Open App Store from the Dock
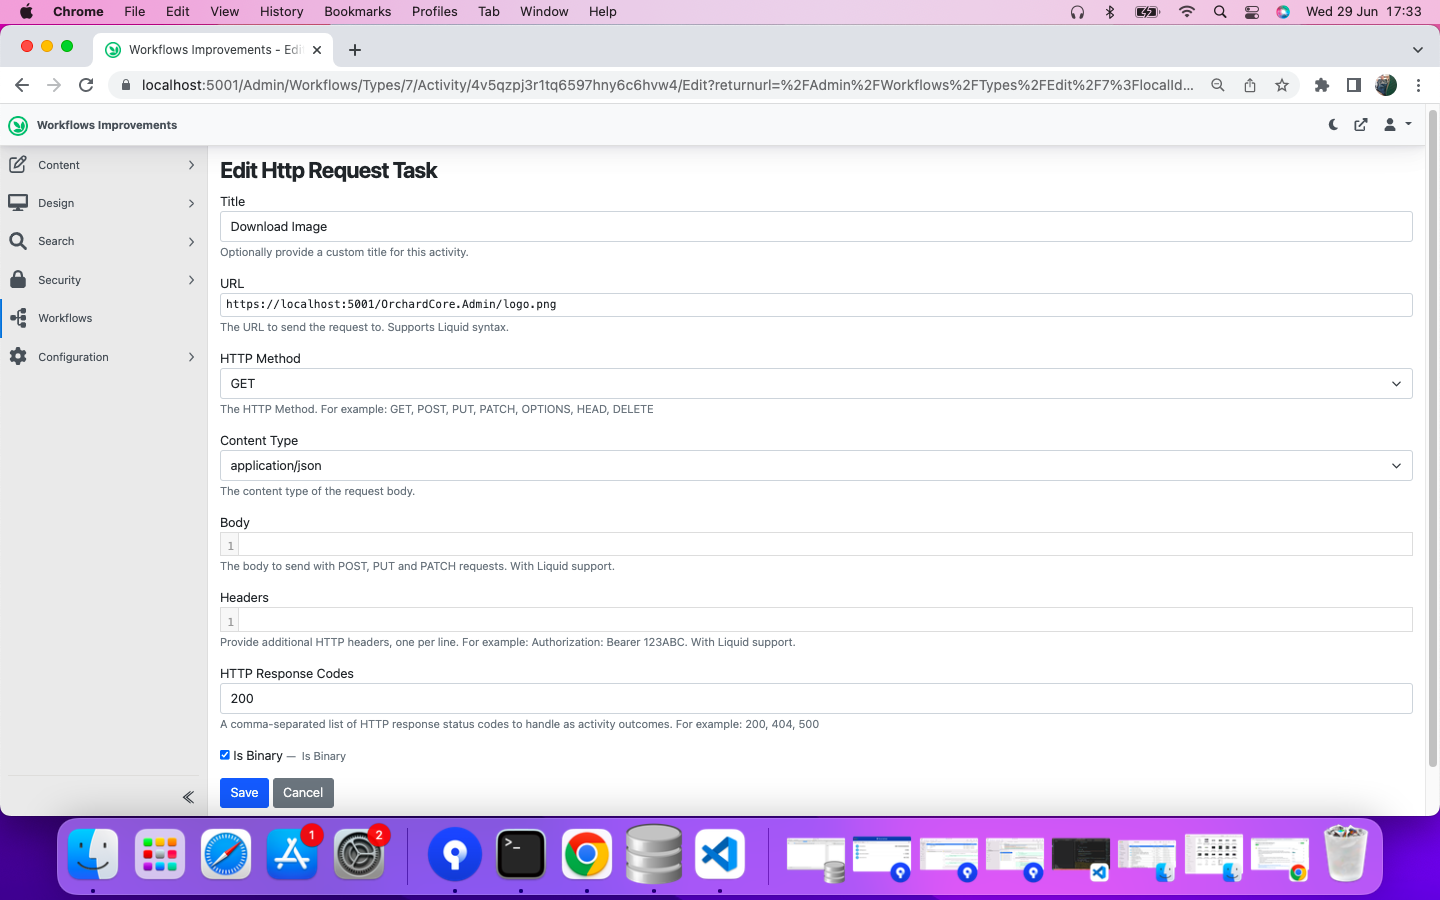This screenshot has height=900, width=1440. 292,854
